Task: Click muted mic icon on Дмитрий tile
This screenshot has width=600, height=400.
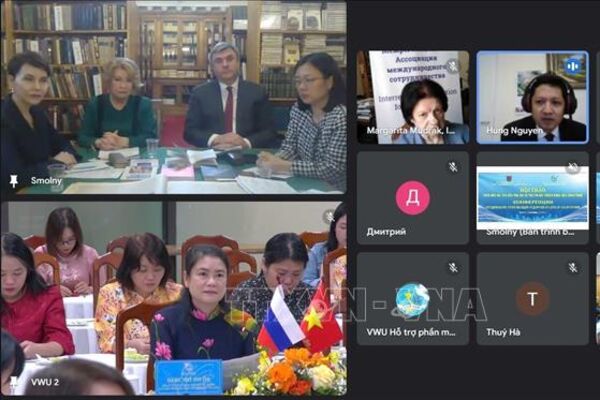Action: (x=453, y=167)
